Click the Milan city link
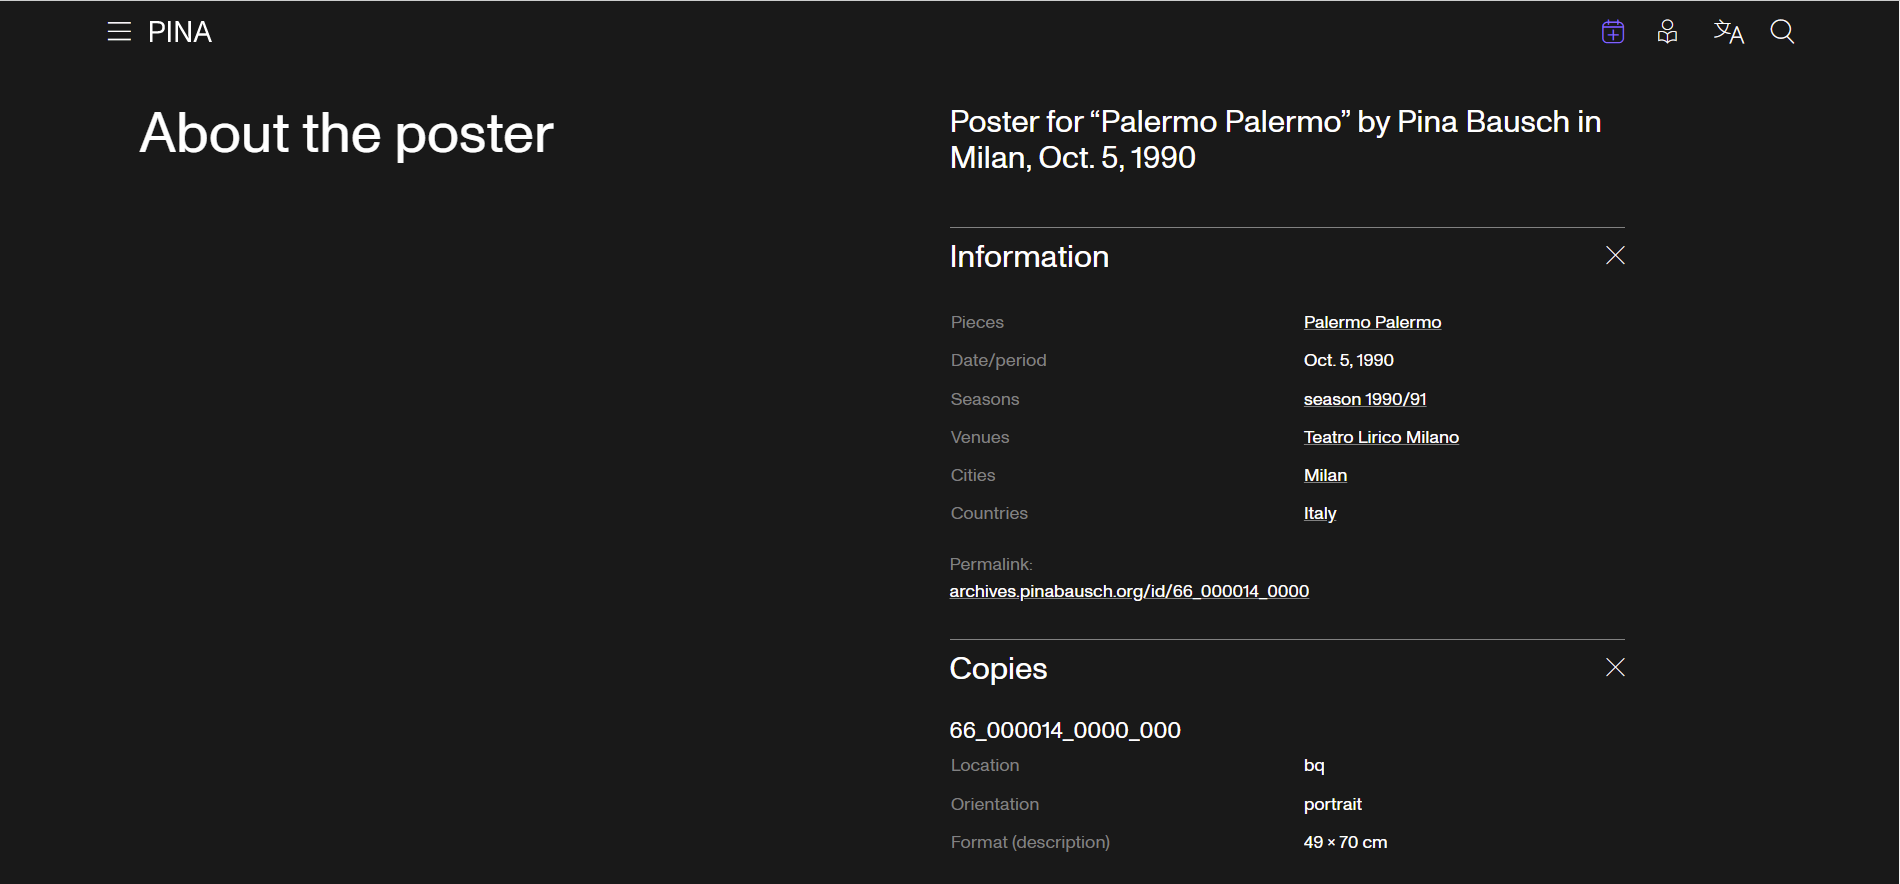The width and height of the screenshot is (1900, 884). click(1325, 475)
